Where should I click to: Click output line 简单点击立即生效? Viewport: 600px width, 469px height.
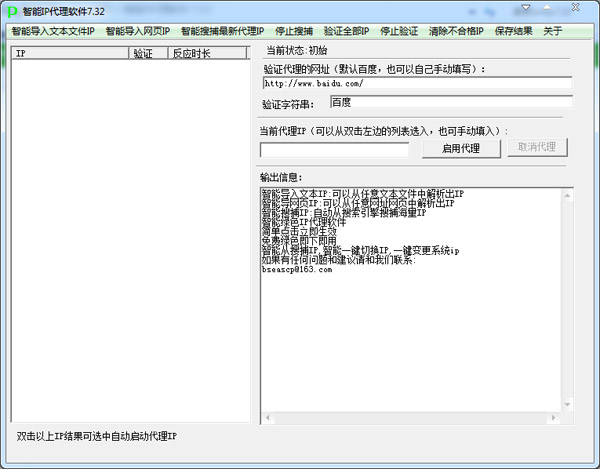tap(299, 231)
